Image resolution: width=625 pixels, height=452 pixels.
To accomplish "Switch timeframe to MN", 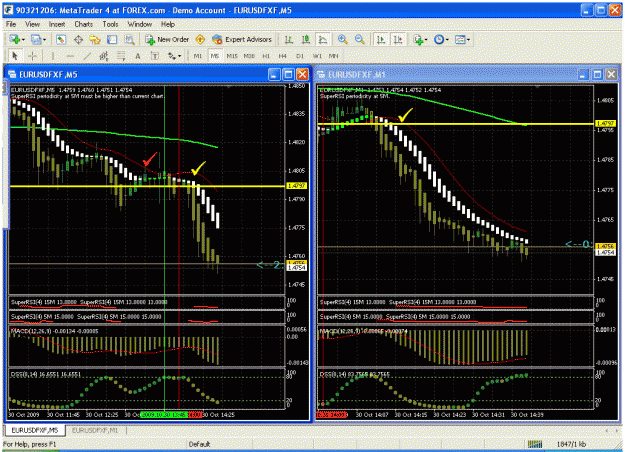I will [x=334, y=56].
